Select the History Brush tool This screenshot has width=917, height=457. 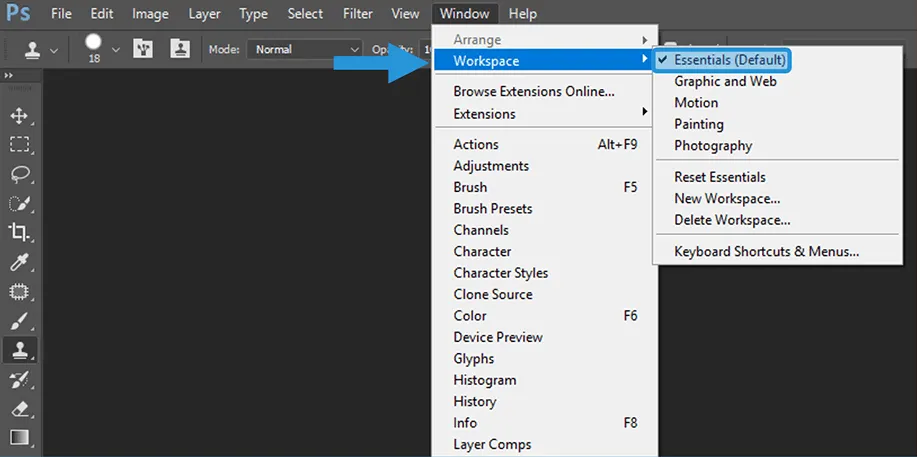coord(19,380)
